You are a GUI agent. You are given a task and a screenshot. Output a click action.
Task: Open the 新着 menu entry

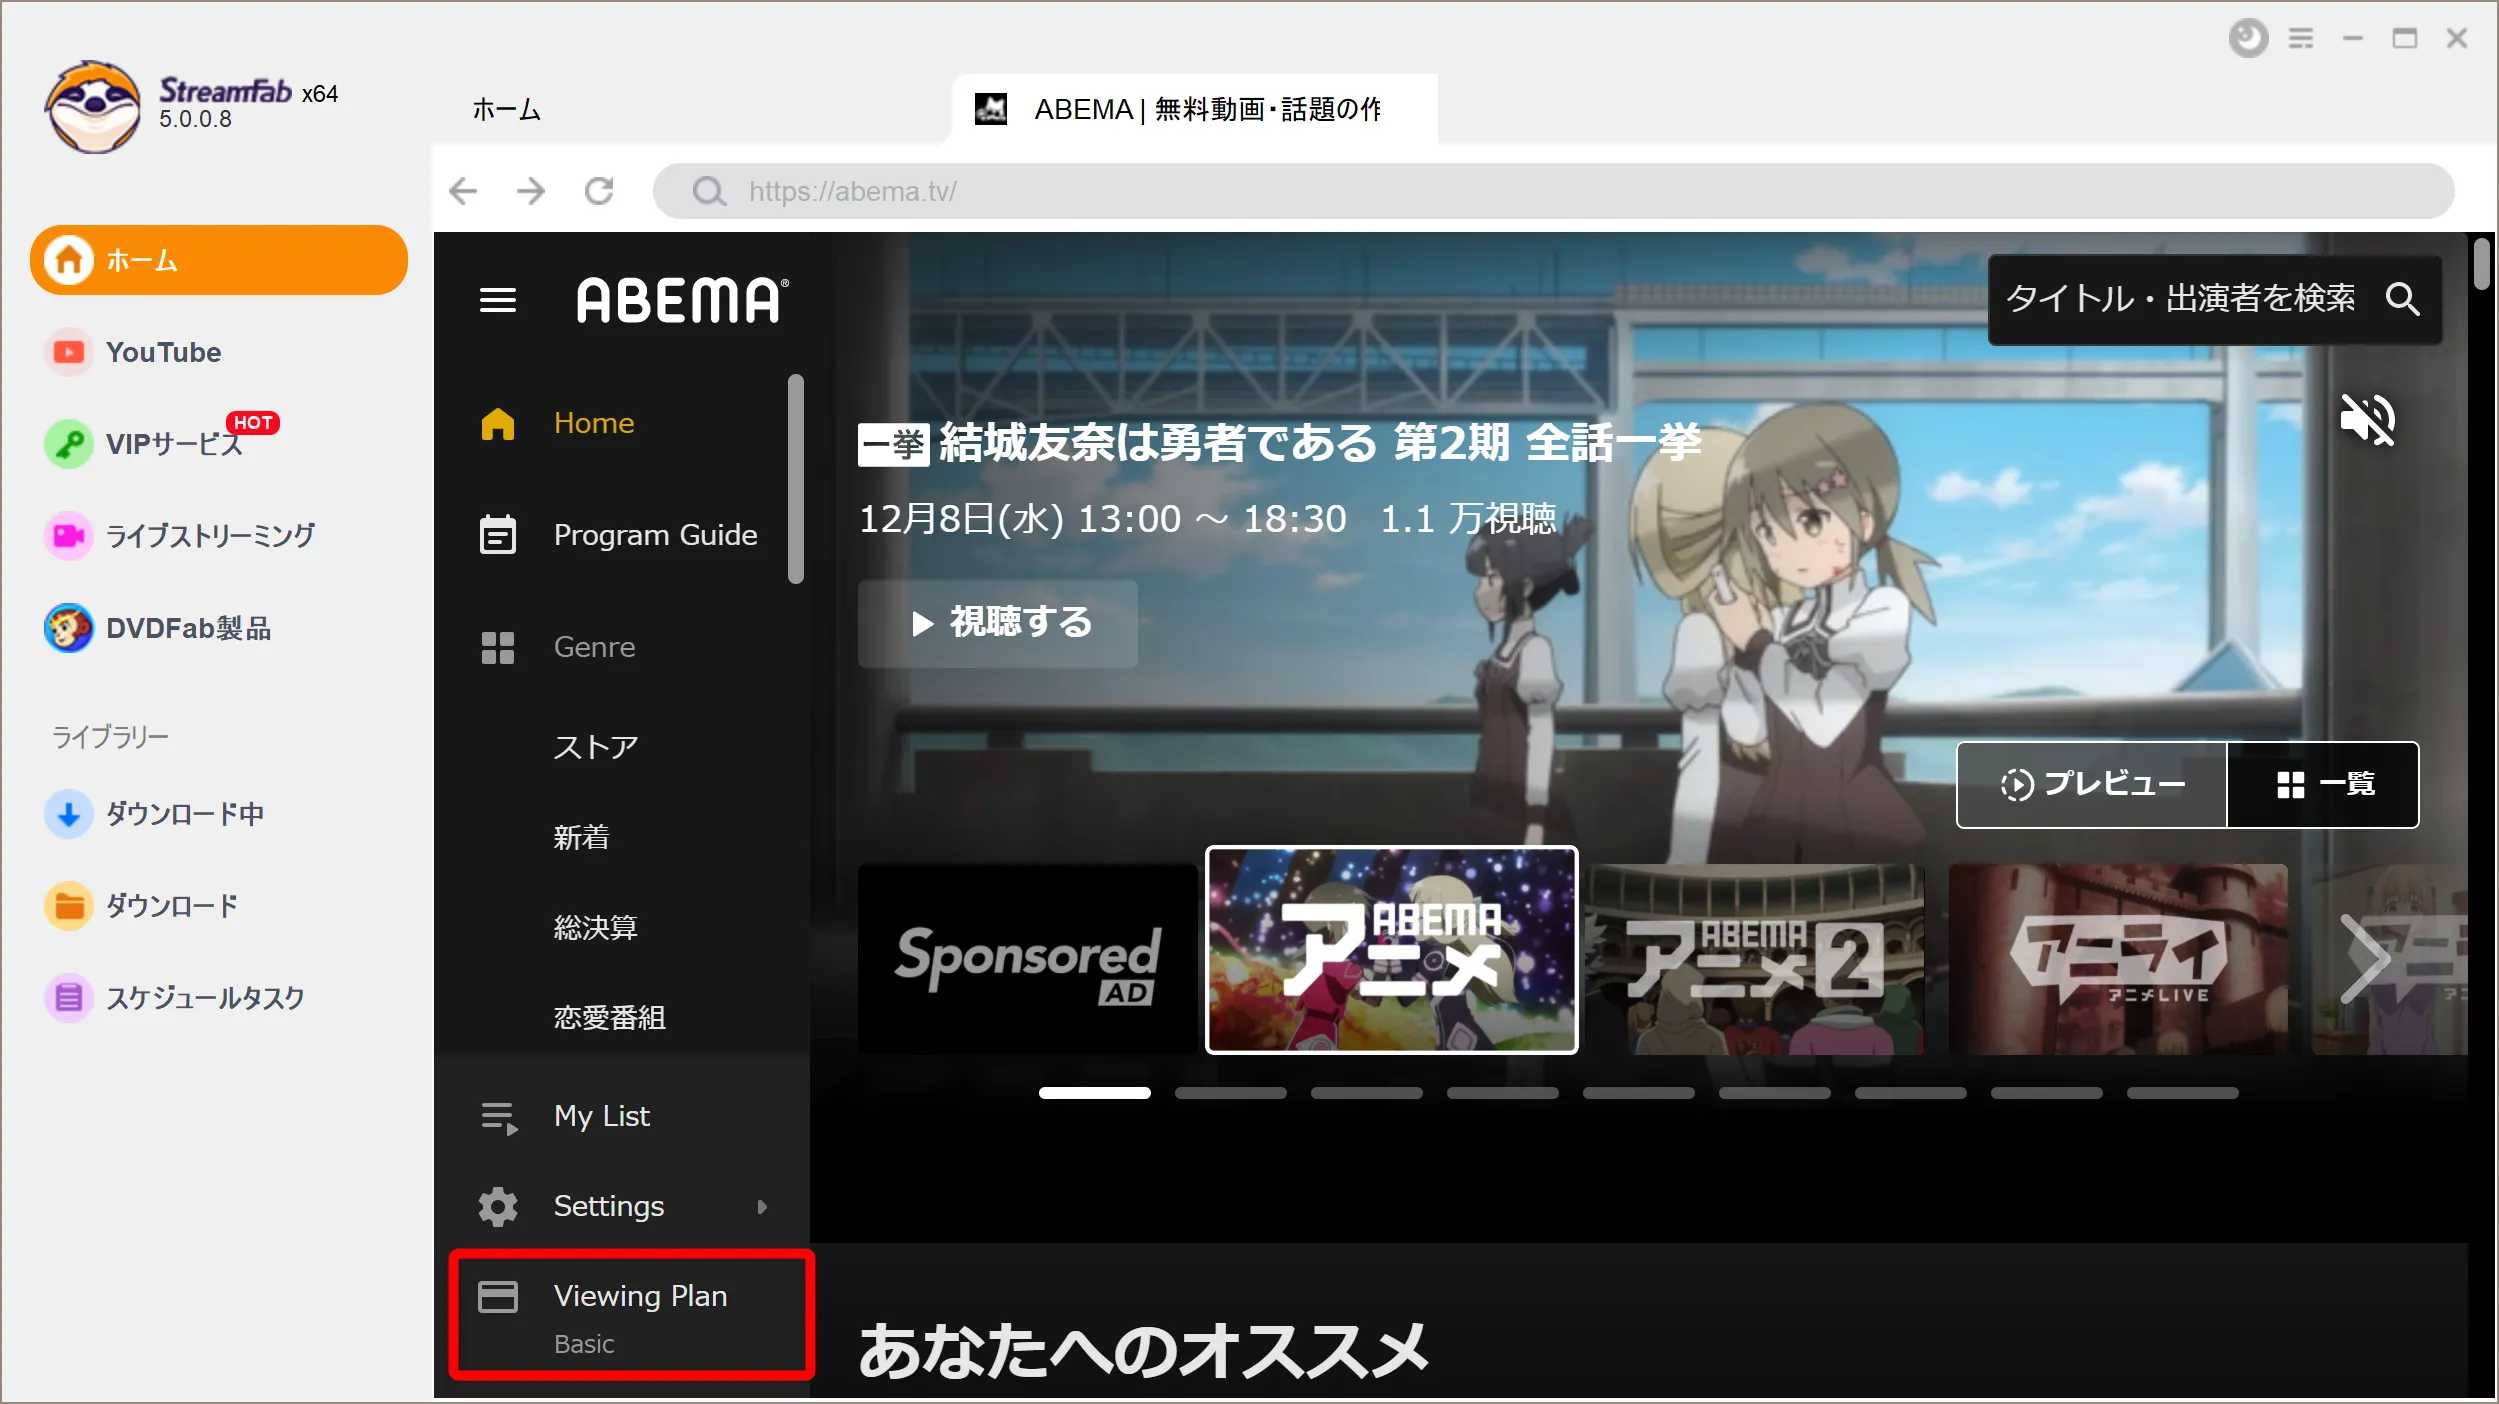tap(582, 837)
